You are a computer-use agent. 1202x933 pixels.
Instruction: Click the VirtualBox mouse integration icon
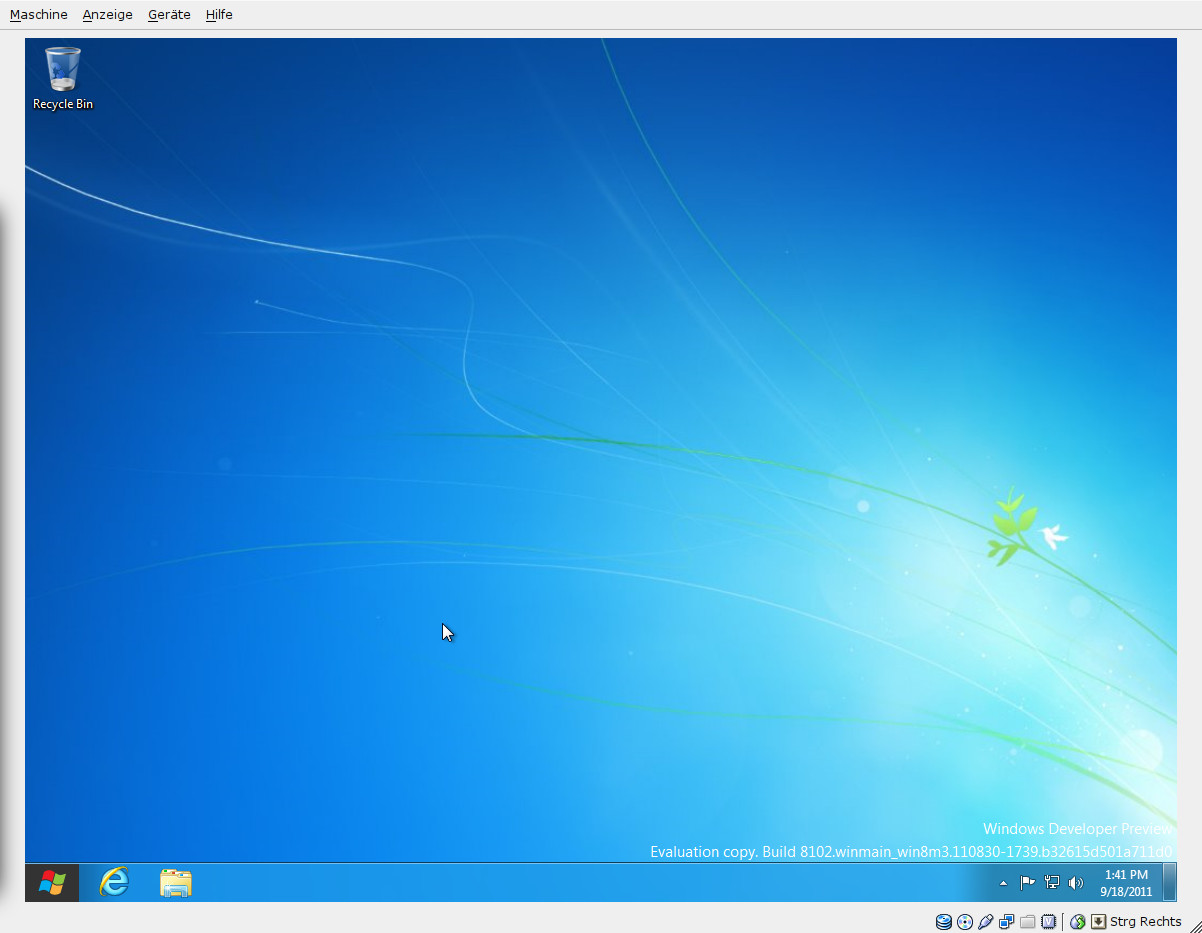(1078, 922)
